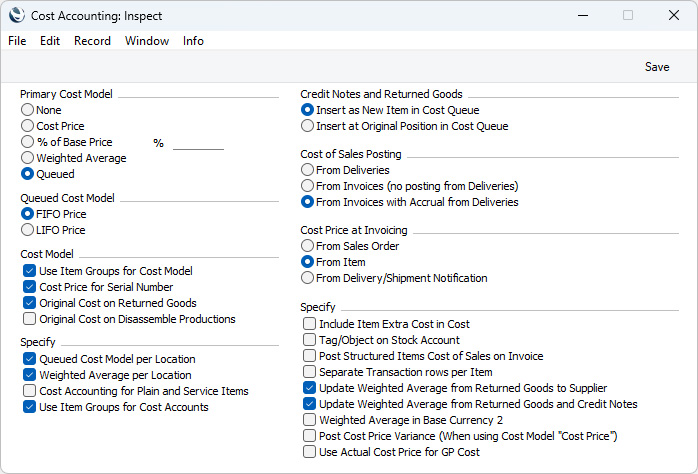Open the Edit menu
The width and height of the screenshot is (698, 474).
(50, 41)
